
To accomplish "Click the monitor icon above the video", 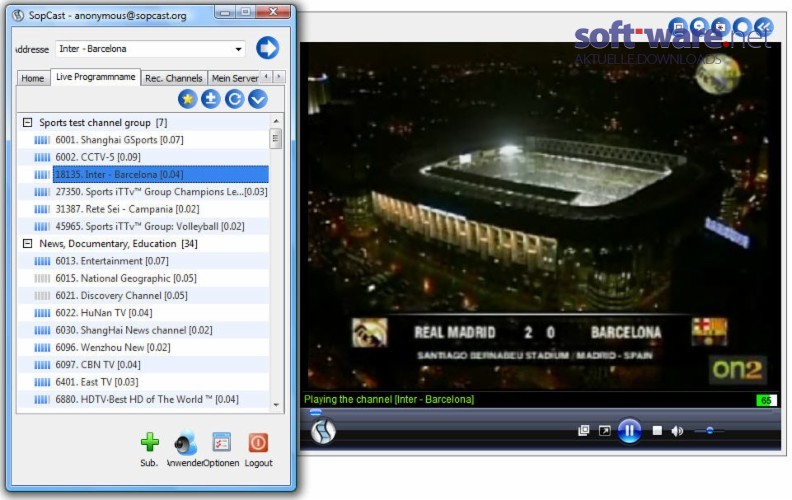I will (678, 26).
